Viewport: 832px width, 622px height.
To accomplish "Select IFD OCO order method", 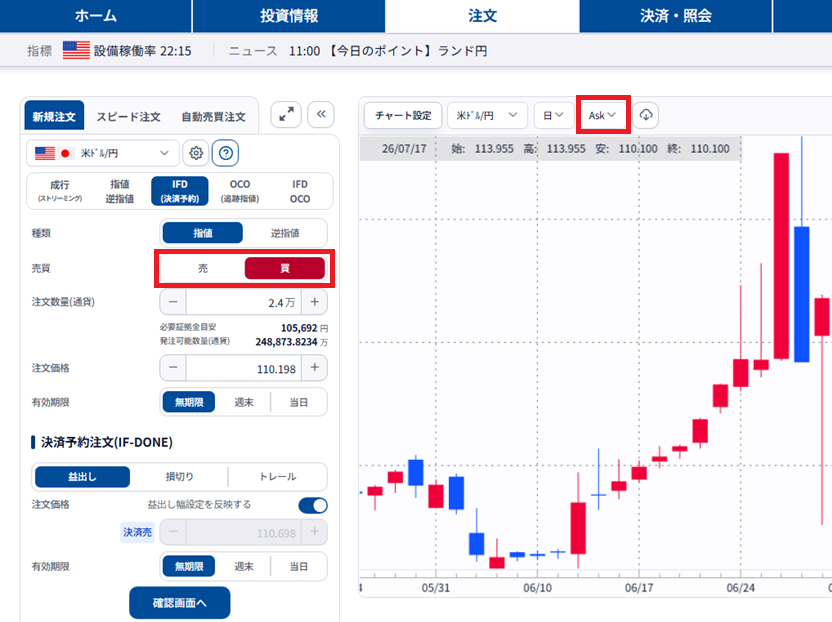I will 300,191.
